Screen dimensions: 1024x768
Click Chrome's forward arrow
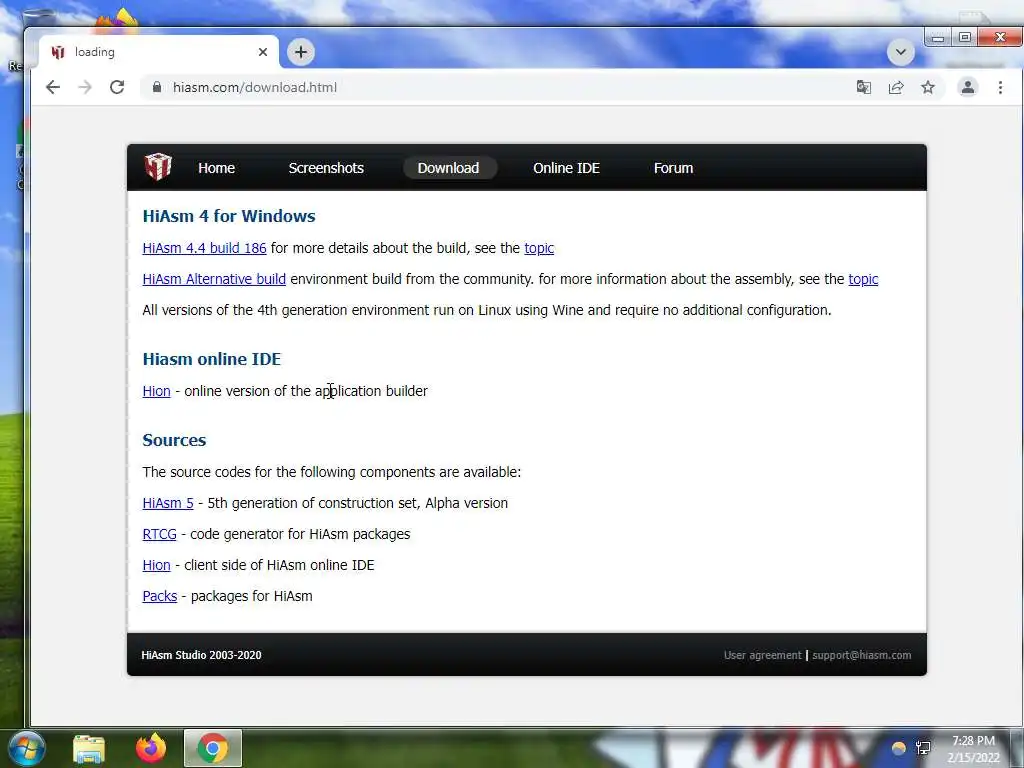(85, 87)
